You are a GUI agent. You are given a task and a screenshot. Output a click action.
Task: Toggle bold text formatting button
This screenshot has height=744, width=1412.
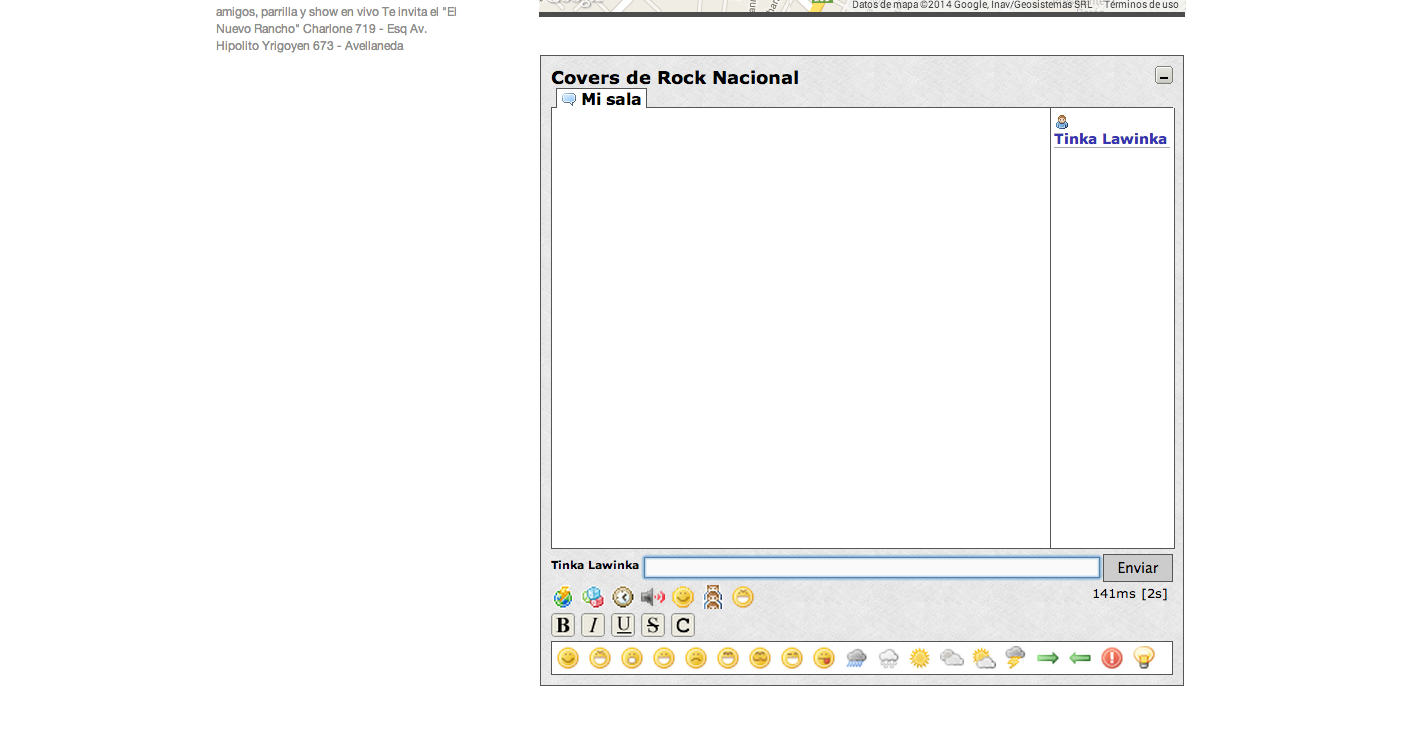point(563,625)
